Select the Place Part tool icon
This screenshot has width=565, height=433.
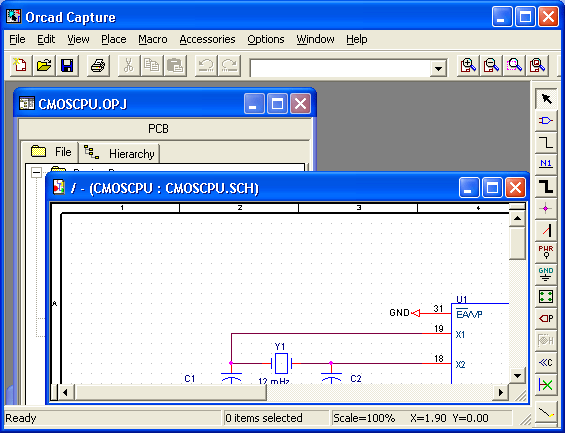click(546, 120)
